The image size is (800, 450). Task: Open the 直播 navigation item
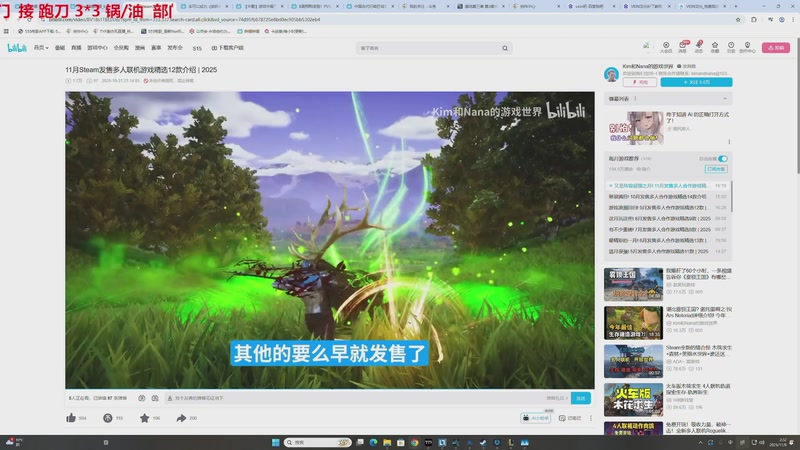coord(76,48)
